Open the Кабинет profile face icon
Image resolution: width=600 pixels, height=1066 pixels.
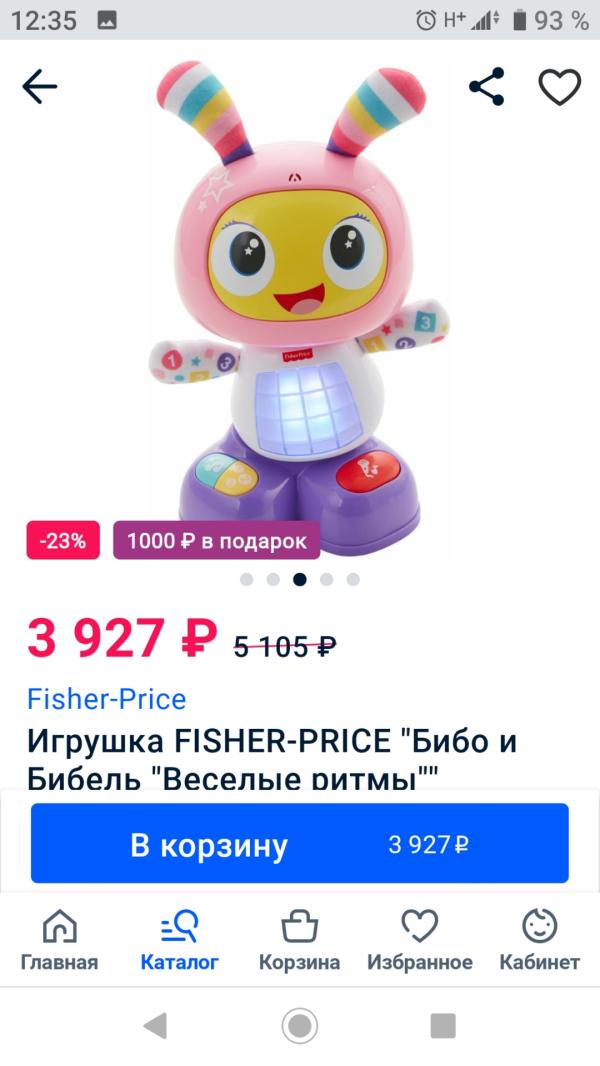coord(540,940)
